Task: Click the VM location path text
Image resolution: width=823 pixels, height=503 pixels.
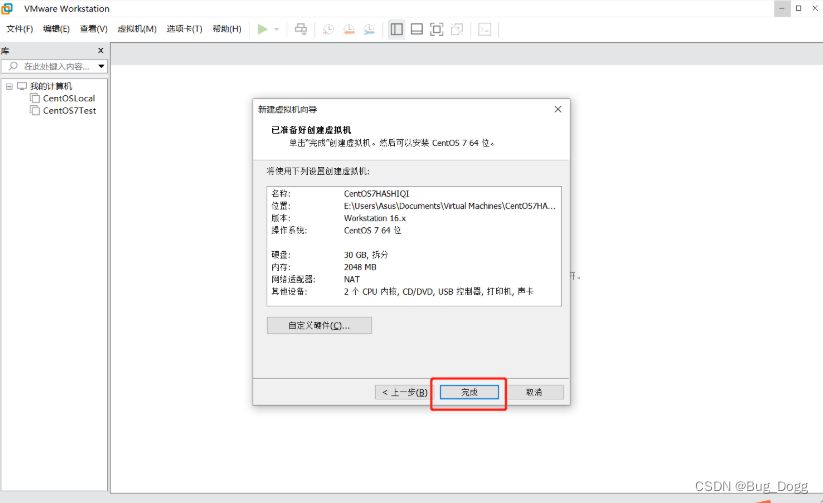Action: coord(449,206)
